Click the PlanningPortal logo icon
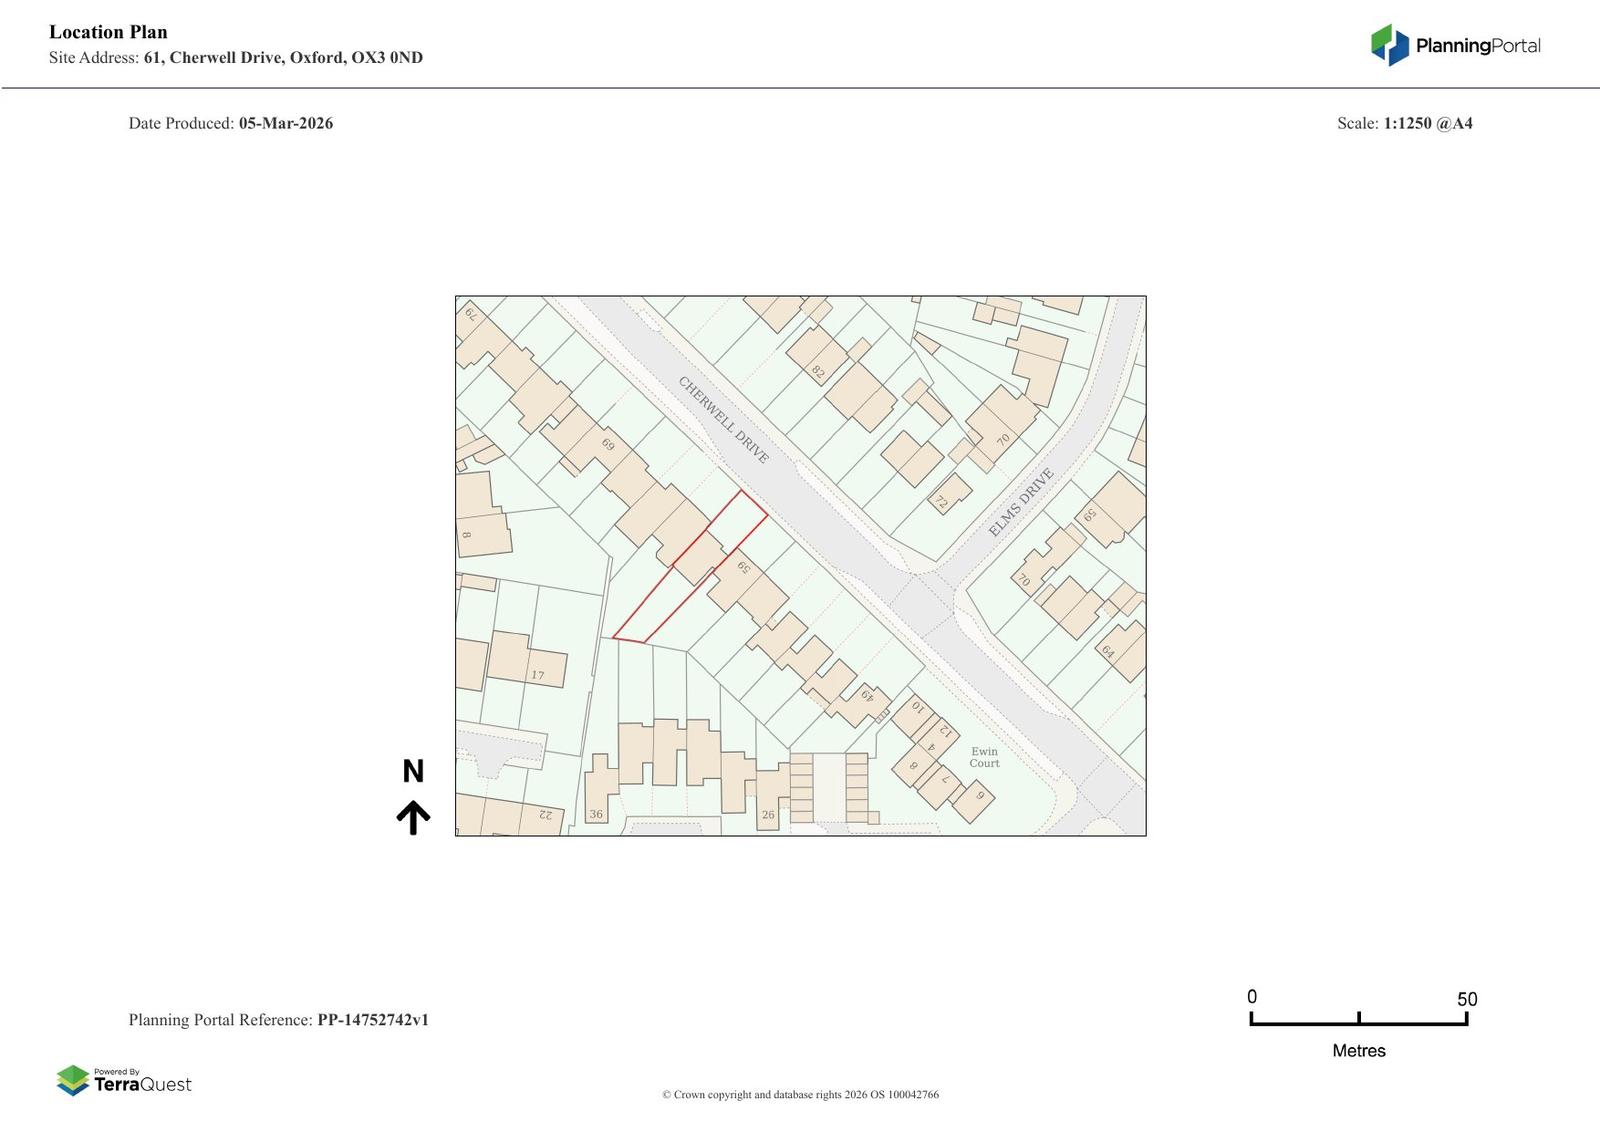The image size is (1600, 1132). coord(1389,45)
